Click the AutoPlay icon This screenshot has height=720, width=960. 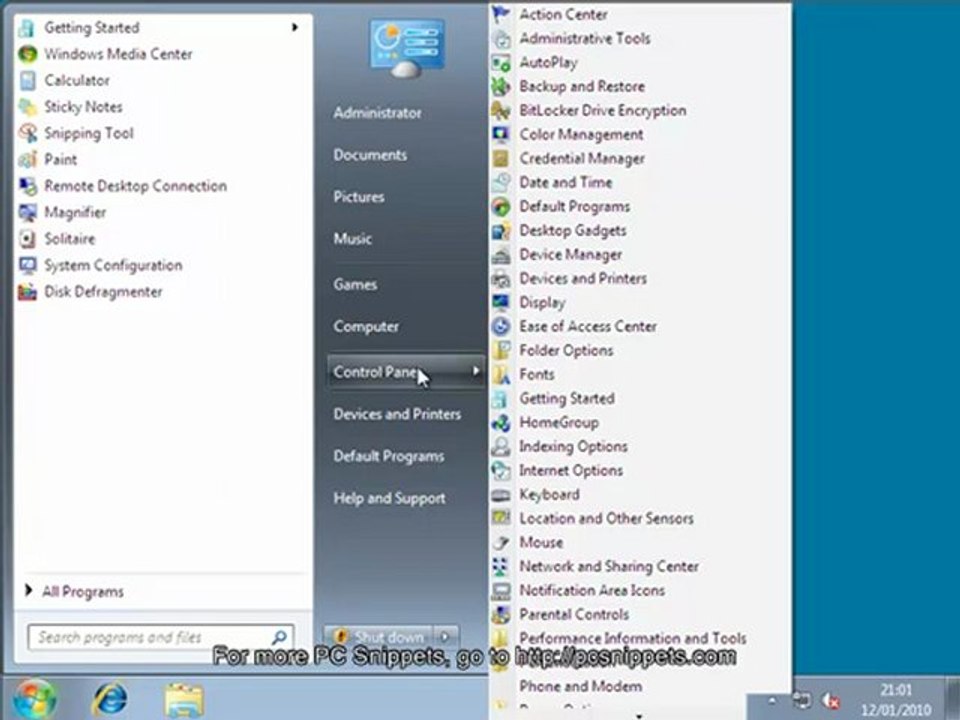(x=501, y=62)
